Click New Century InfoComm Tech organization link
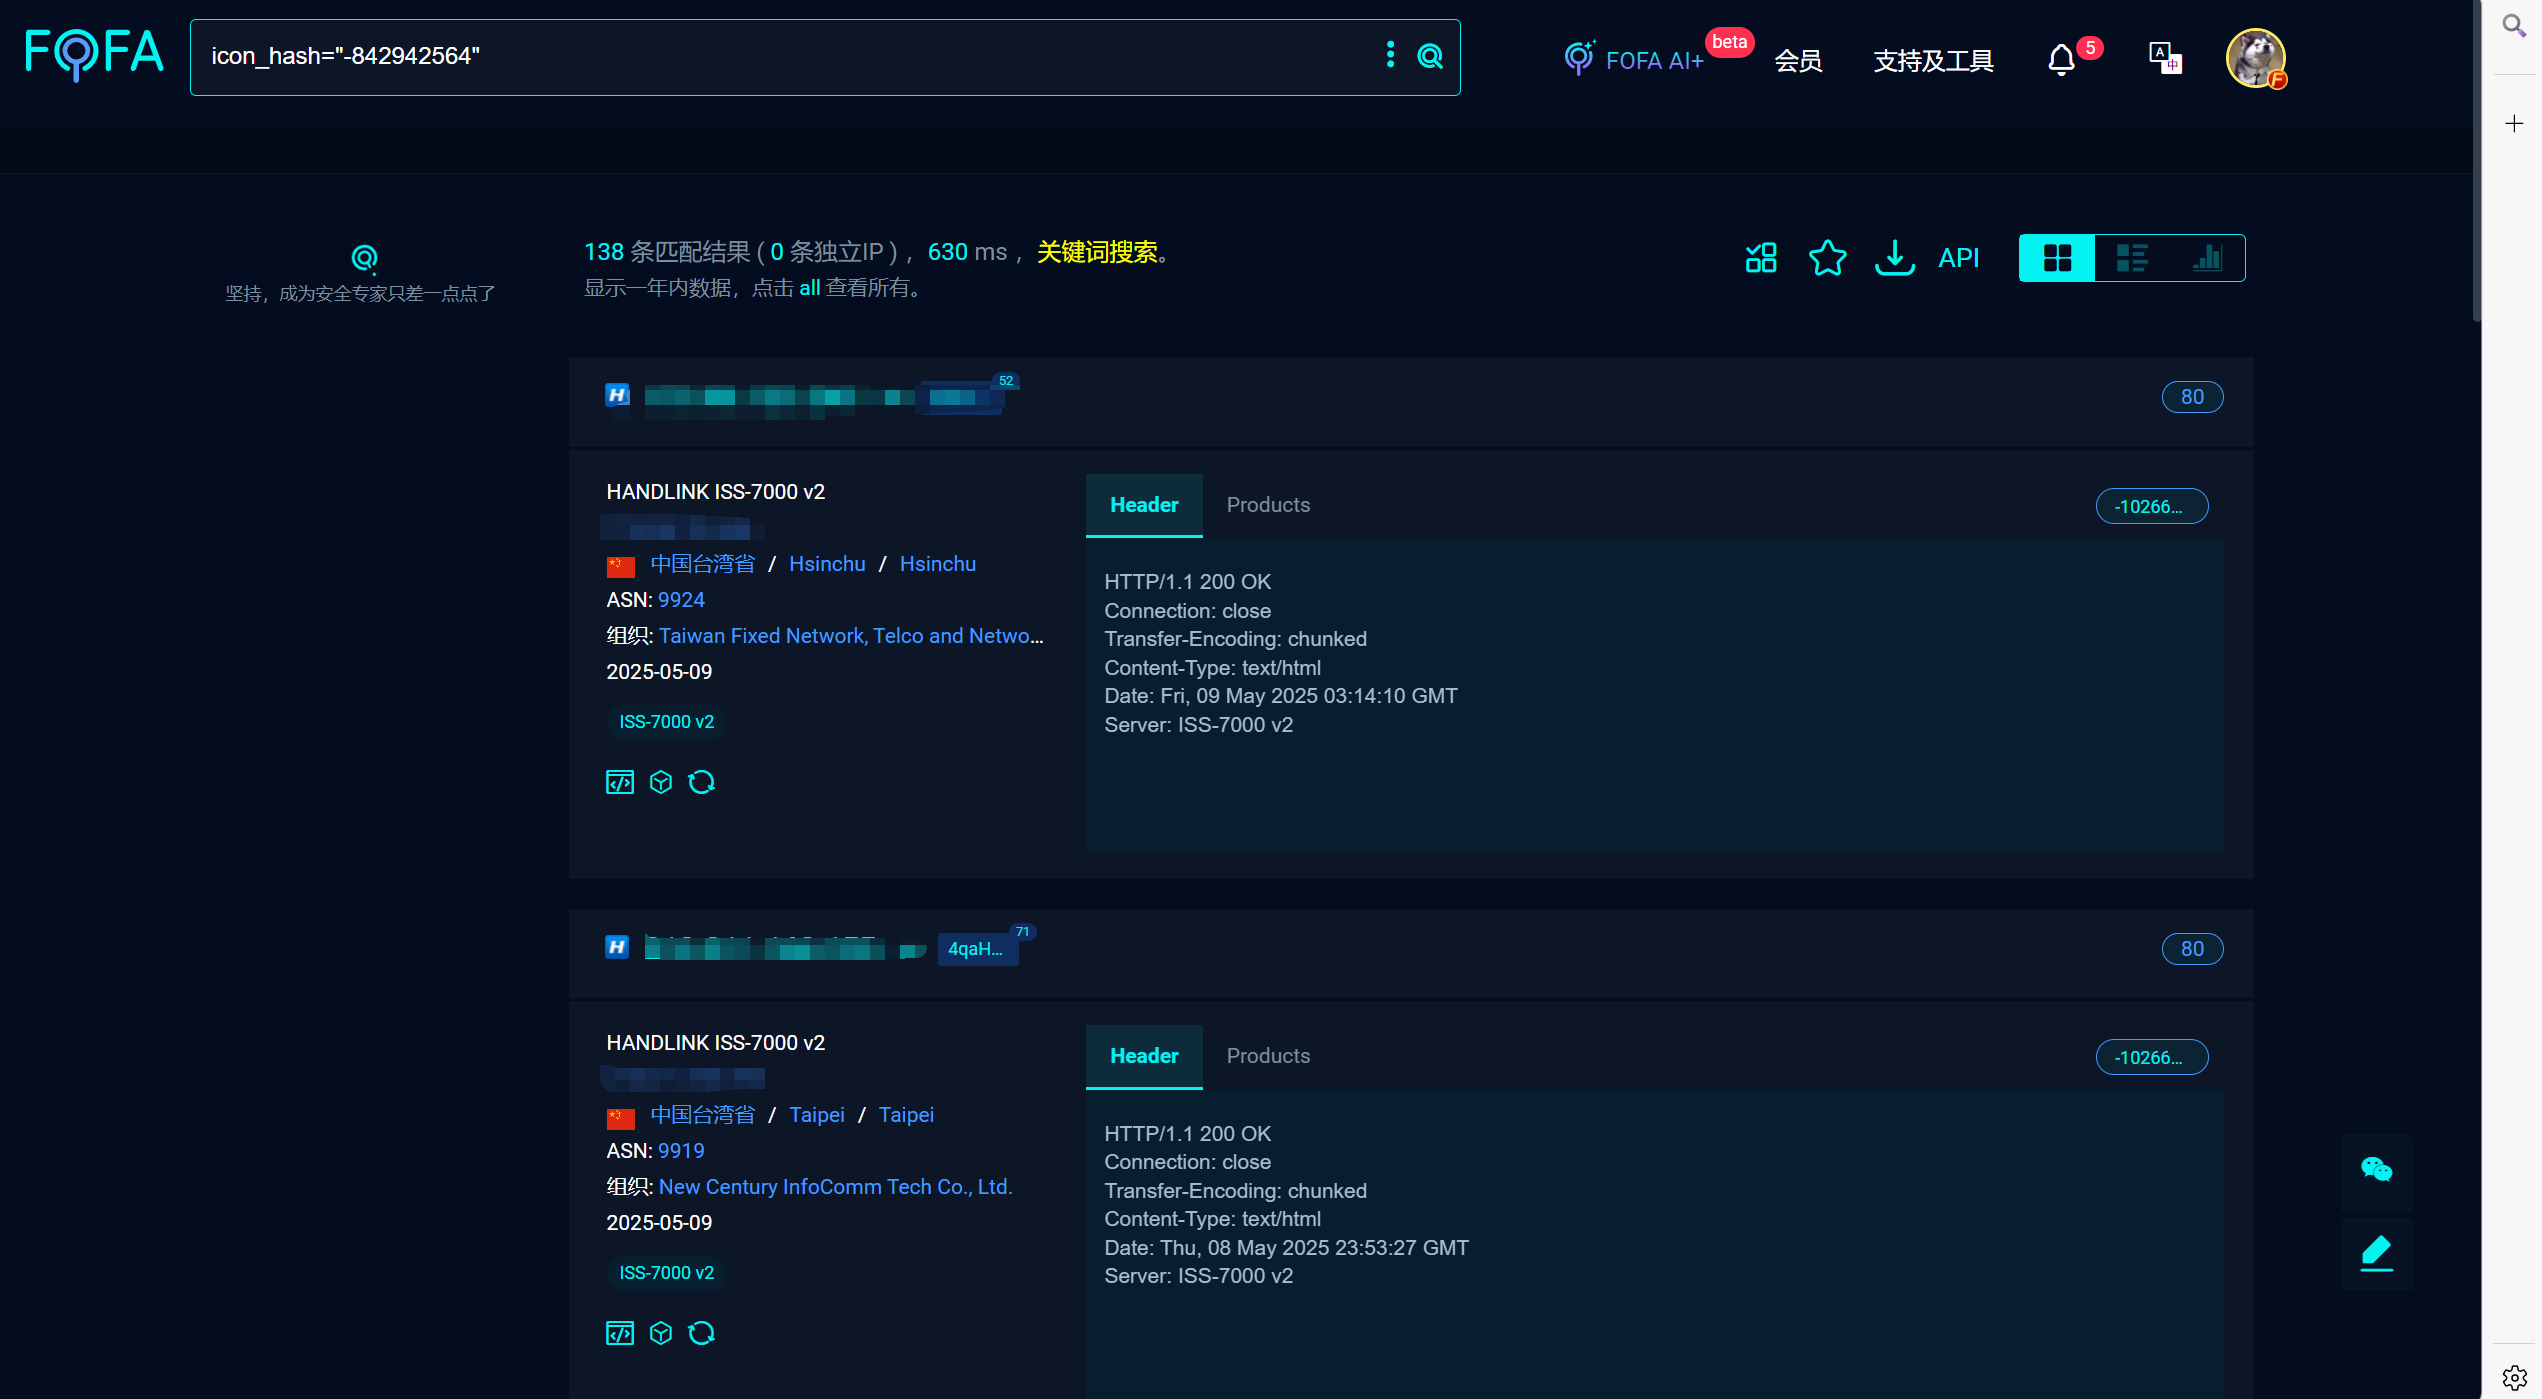 click(835, 1187)
